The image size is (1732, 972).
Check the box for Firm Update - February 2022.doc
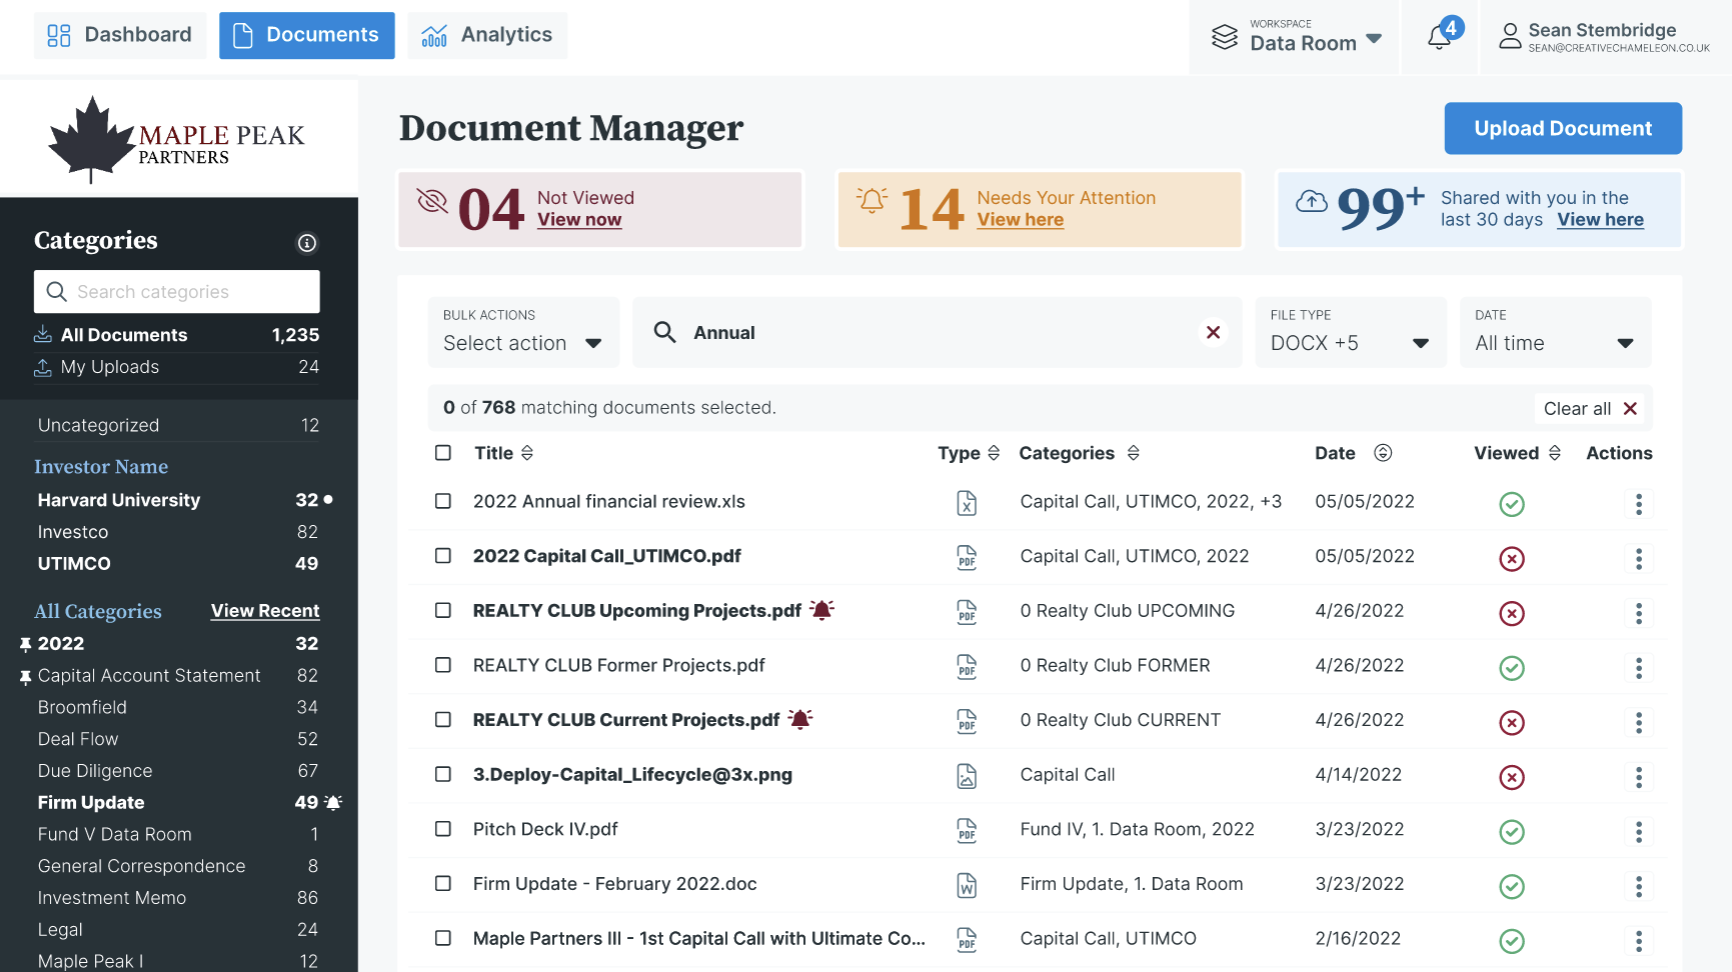443,884
